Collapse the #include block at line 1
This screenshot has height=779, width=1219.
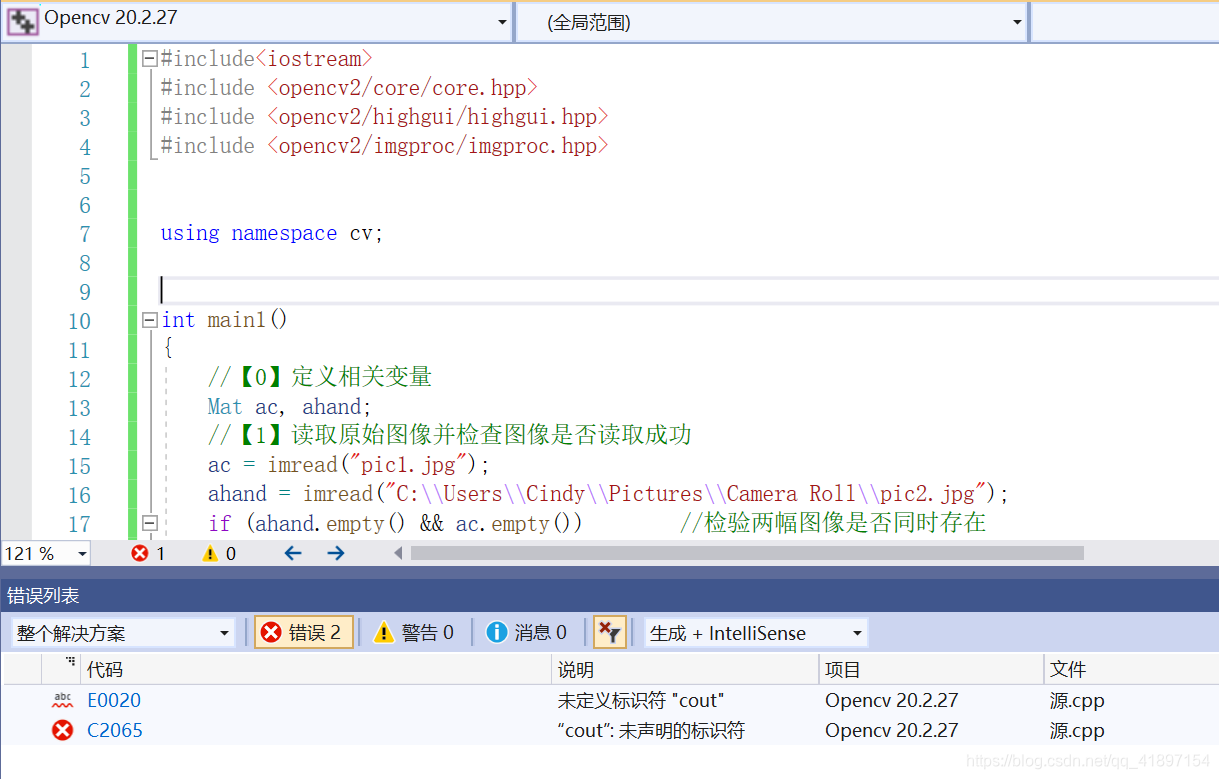point(150,59)
